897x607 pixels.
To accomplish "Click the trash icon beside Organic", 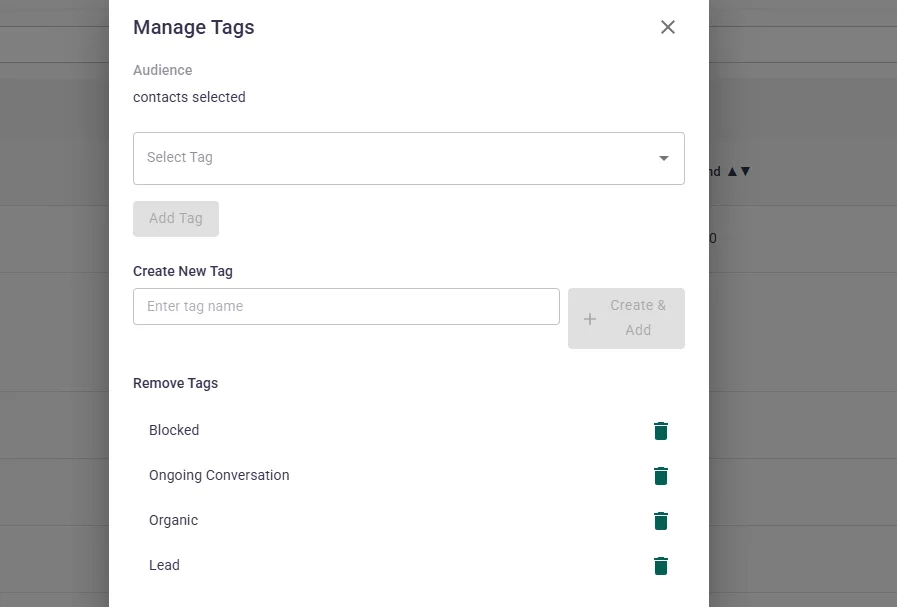I will pyautogui.click(x=661, y=521).
